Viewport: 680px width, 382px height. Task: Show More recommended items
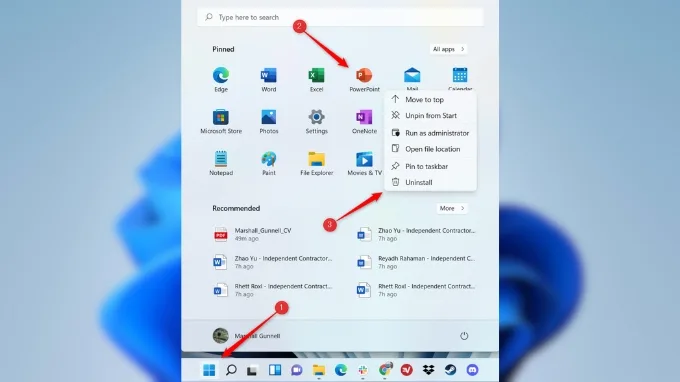pyautogui.click(x=452, y=208)
